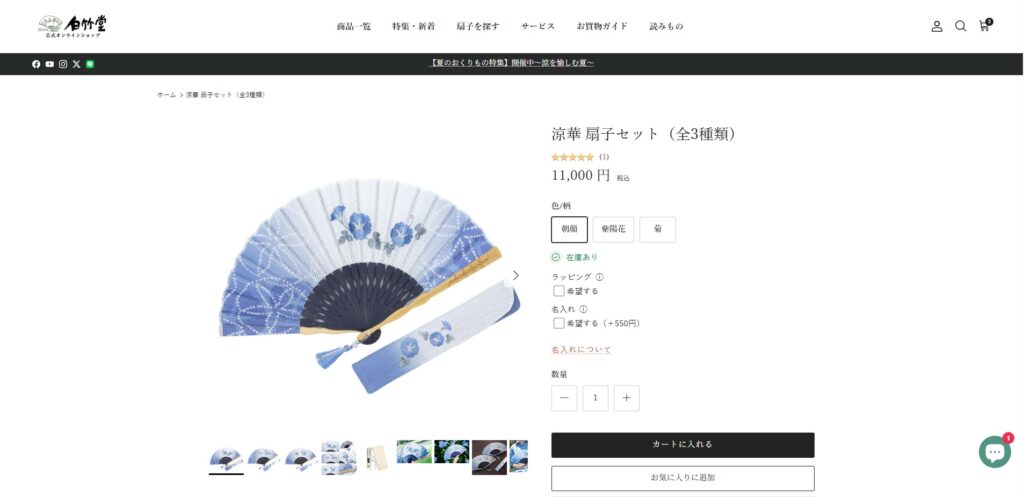The height and width of the screenshot is (497, 1024).
Task: Select the 紫陽花 pattern option
Action: point(613,229)
